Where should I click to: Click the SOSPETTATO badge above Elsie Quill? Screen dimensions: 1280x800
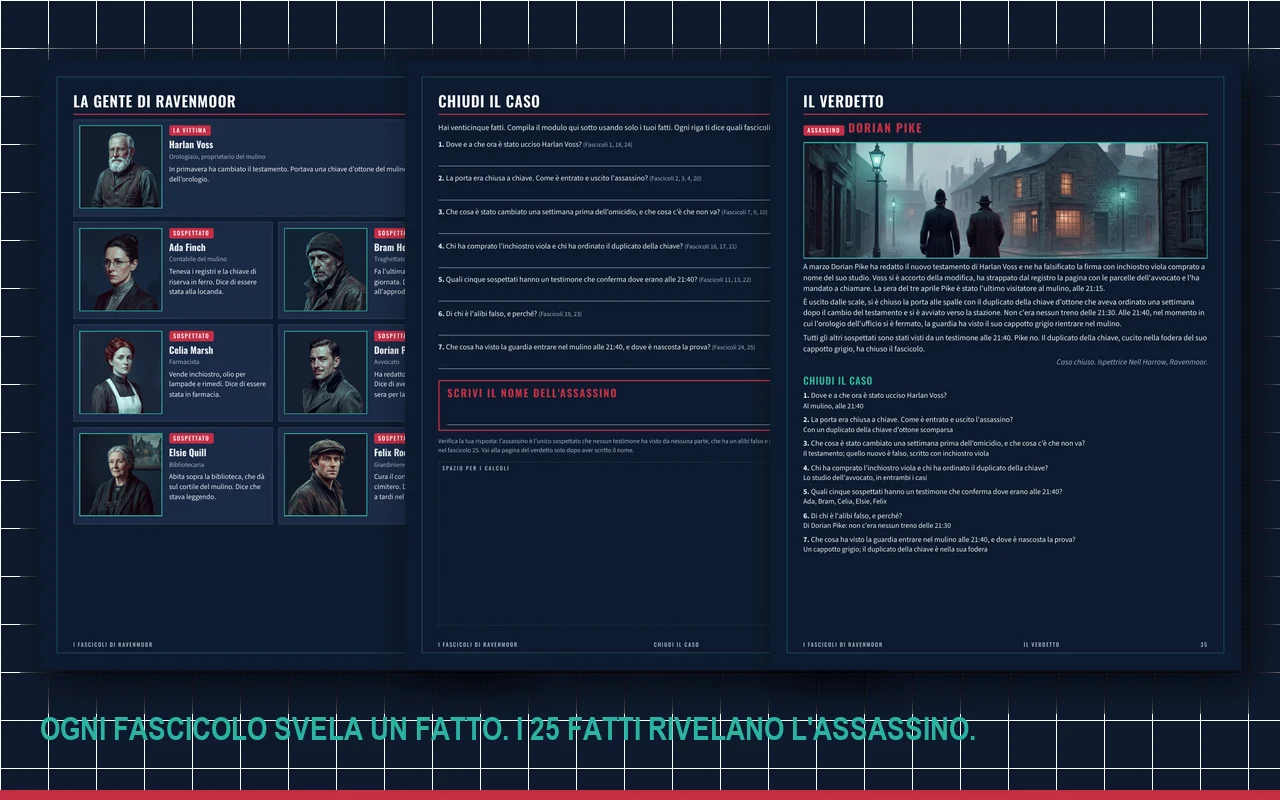coord(191,438)
